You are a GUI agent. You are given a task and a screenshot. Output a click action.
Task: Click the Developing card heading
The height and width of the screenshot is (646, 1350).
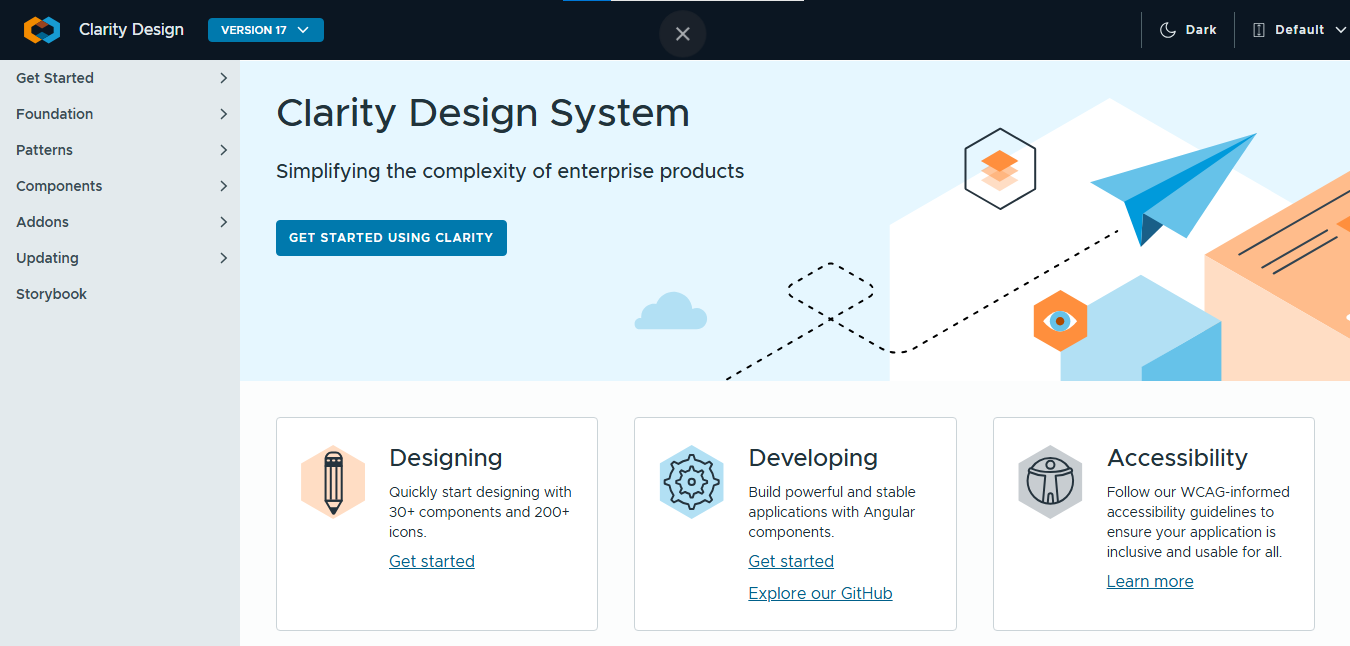[x=813, y=458]
